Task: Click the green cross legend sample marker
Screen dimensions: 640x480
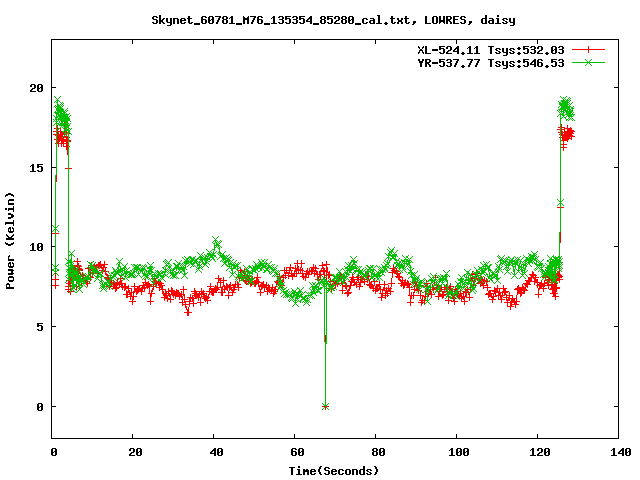Action: [x=588, y=62]
